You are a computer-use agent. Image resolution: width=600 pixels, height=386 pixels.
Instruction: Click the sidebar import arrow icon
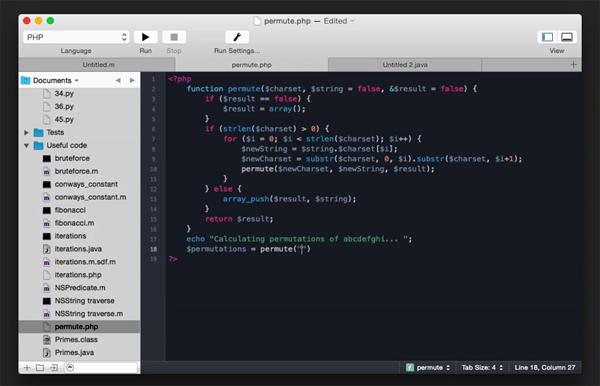54,368
